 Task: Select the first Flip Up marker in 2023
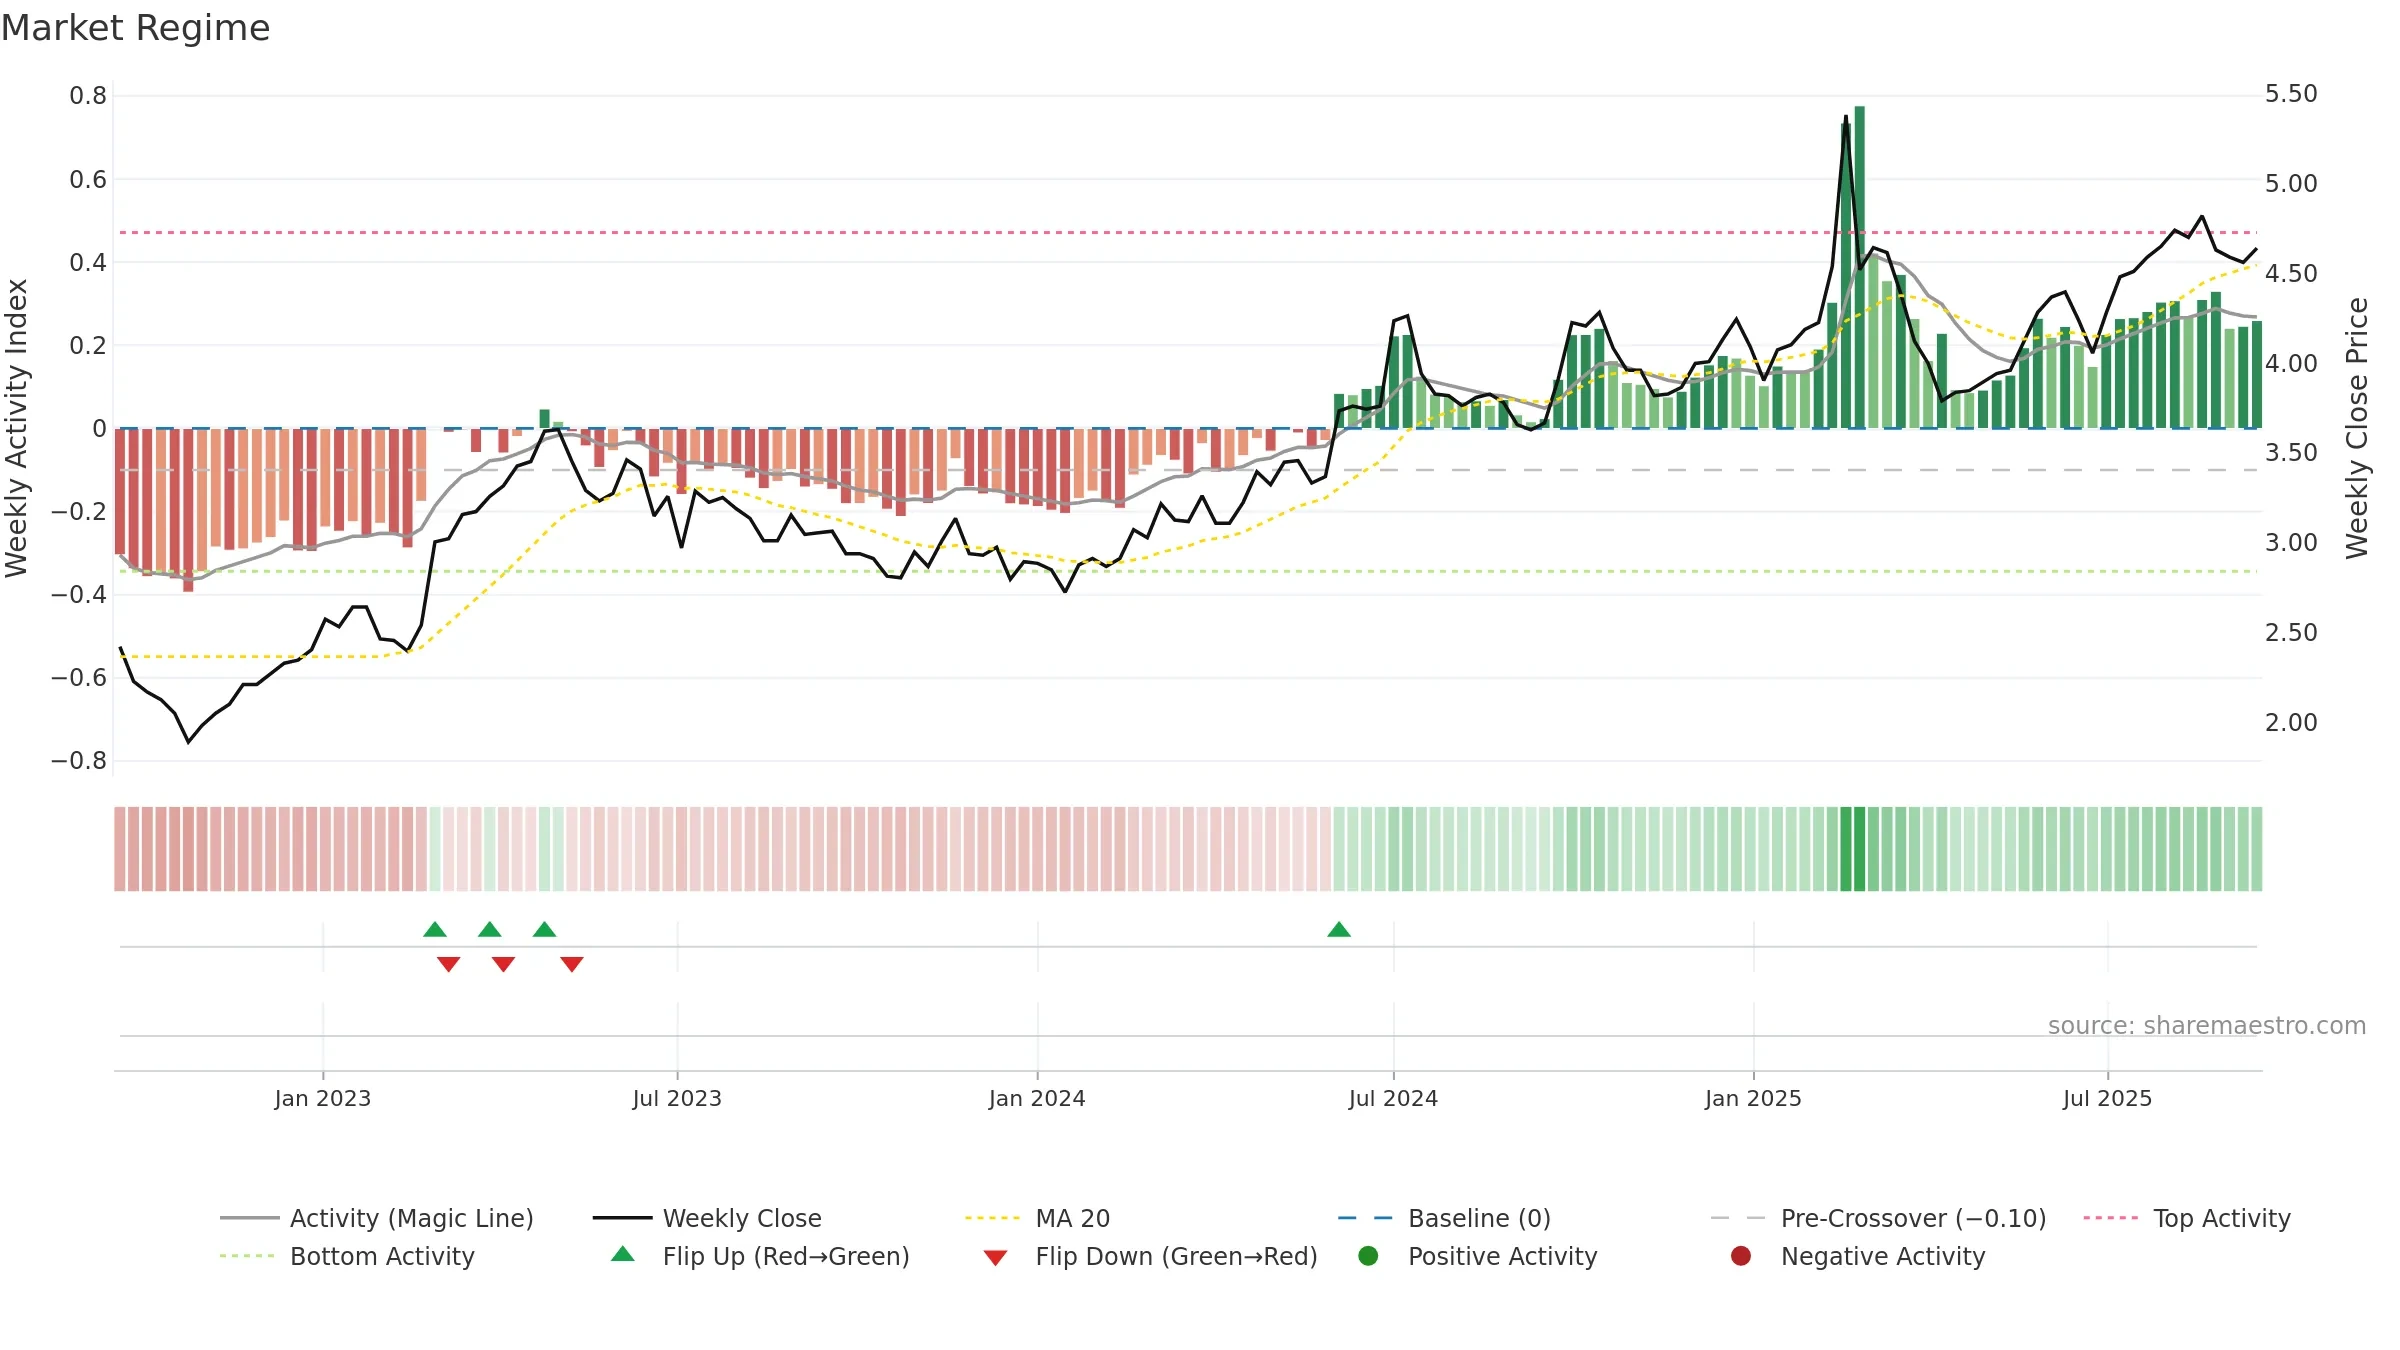coord(435,929)
